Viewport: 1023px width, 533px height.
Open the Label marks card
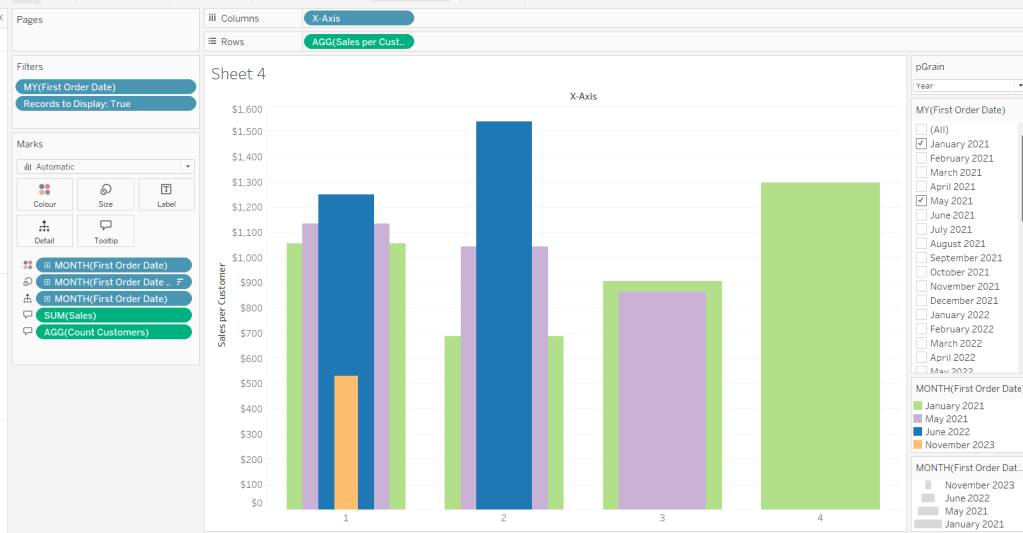[x=166, y=194]
